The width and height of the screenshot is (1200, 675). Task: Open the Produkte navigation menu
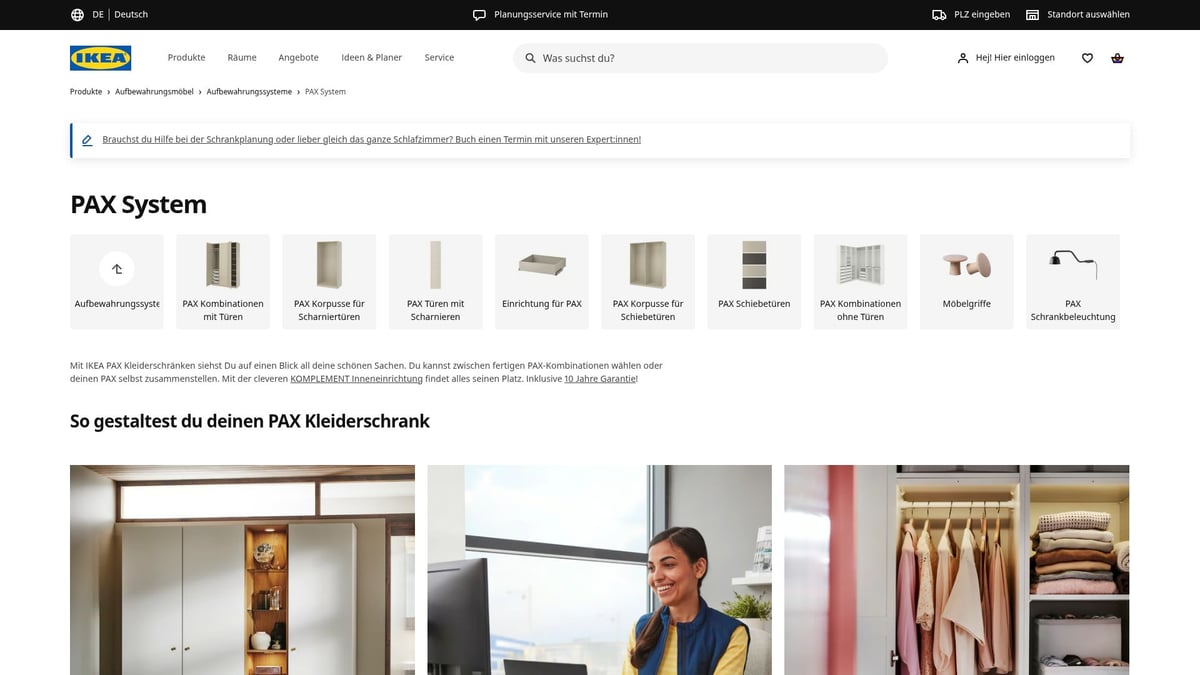pyautogui.click(x=186, y=57)
